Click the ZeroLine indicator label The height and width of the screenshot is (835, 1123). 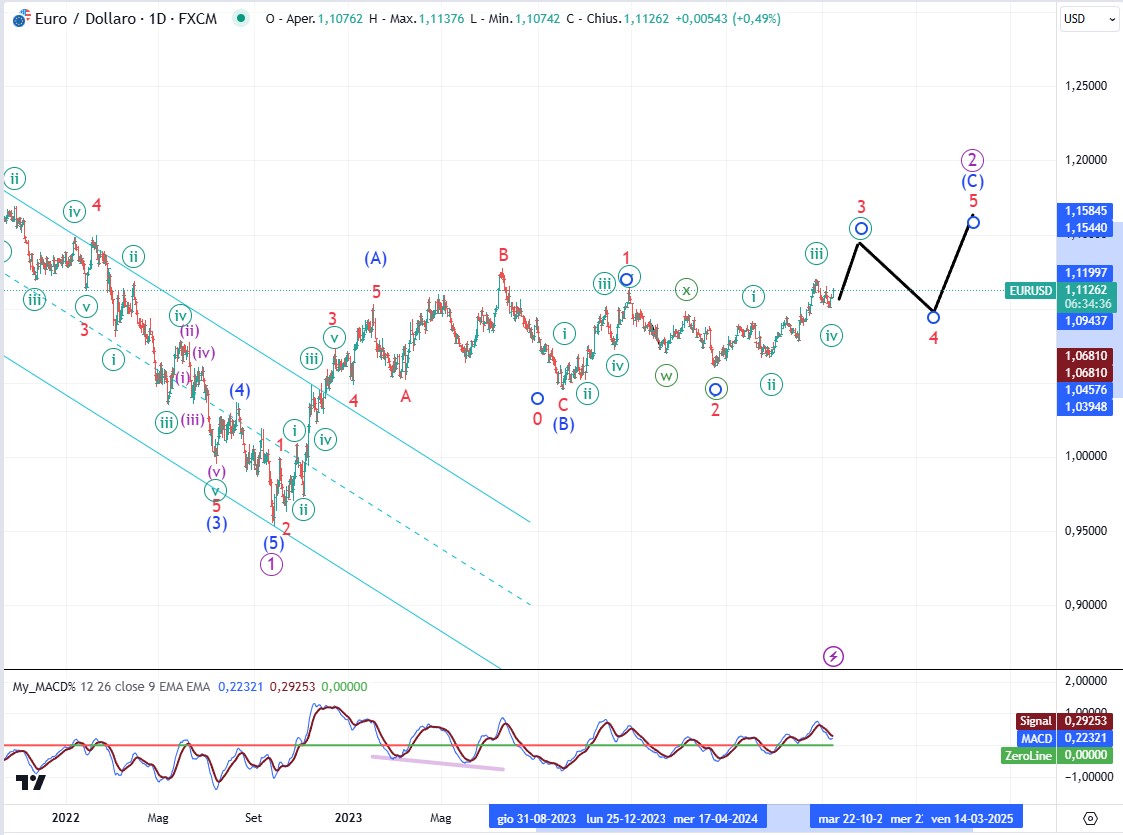(x=1028, y=755)
